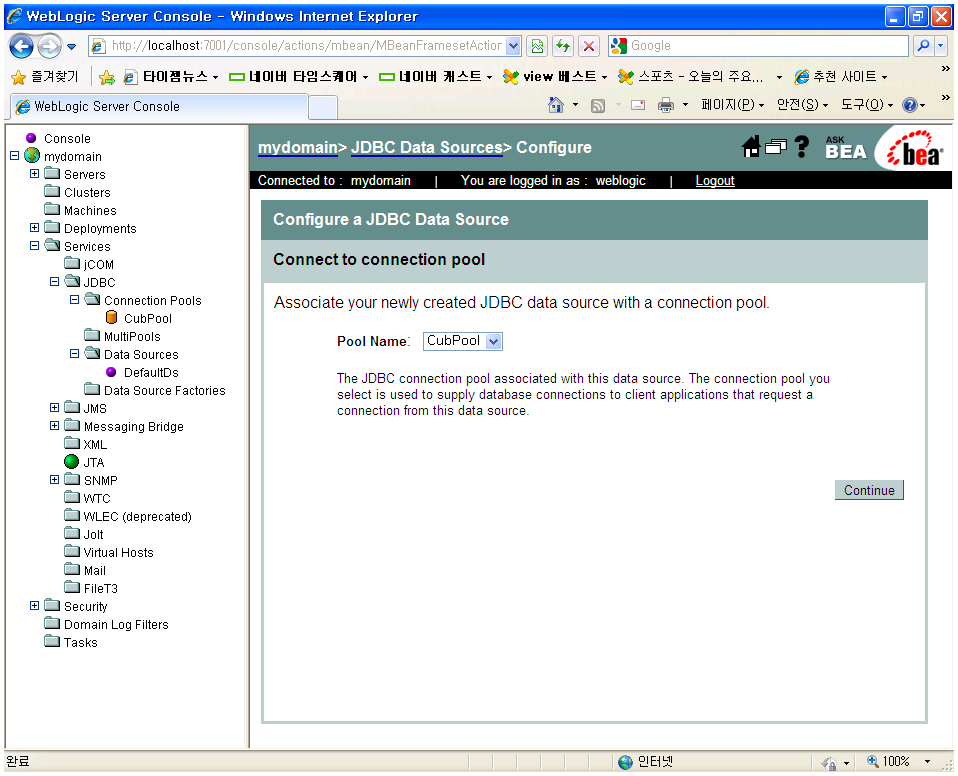The height and width of the screenshot is (776, 958).
Task: Open the 도구(O) menu
Action: [x=866, y=105]
